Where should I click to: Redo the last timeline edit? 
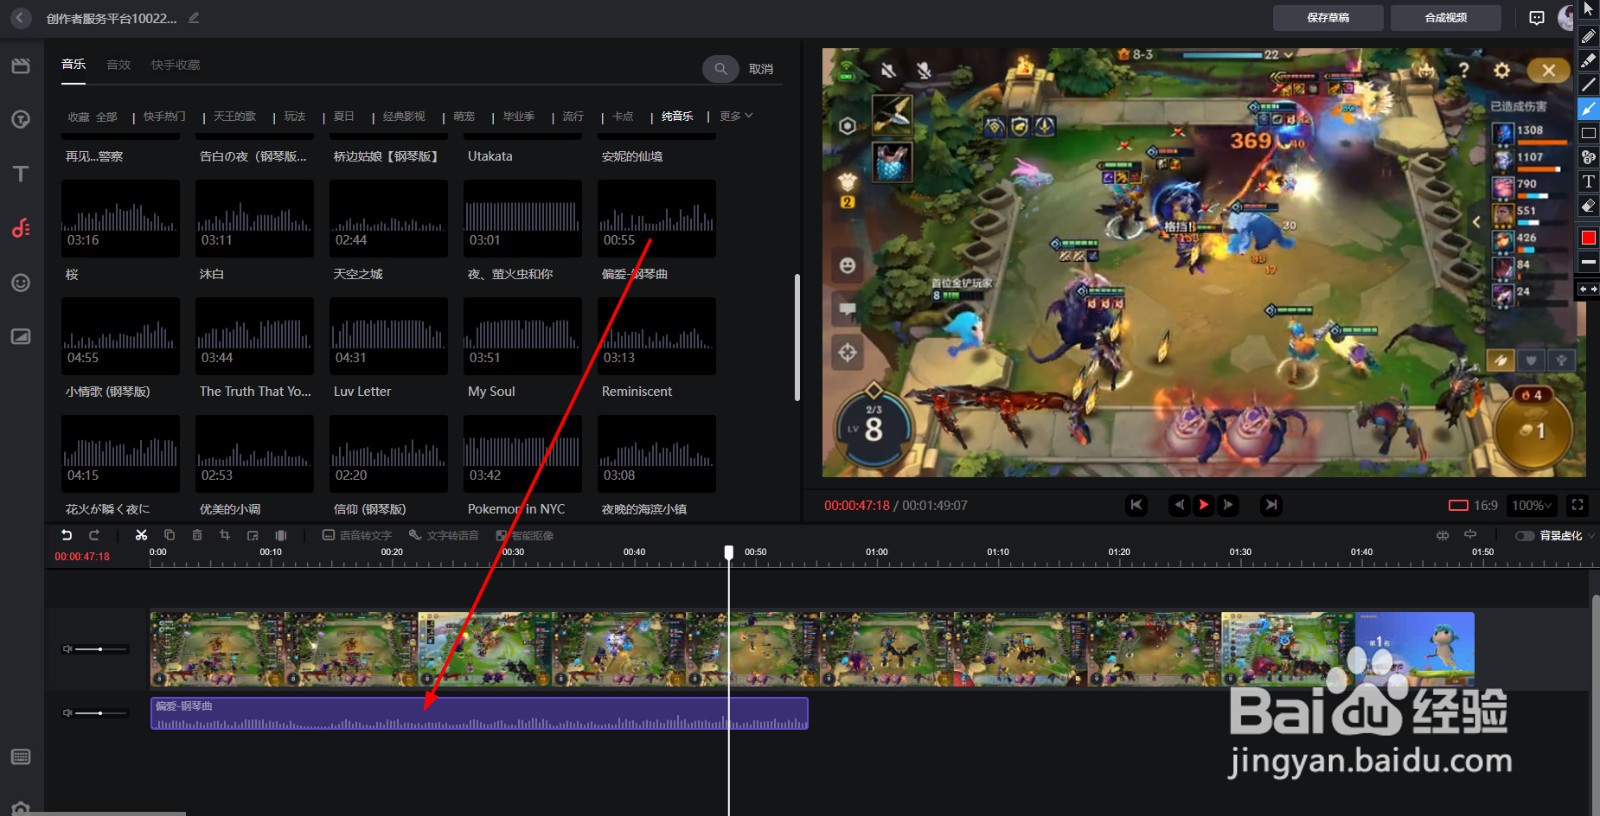click(94, 535)
